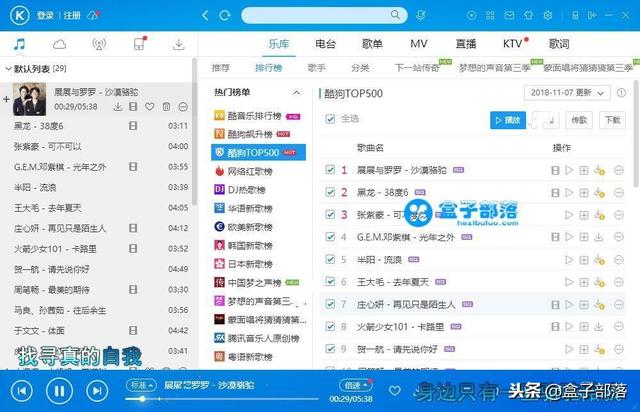Select playlist song 于文文 - 体面
Image resolution: width=640 pixels, height=412 pixels.
coord(98,330)
